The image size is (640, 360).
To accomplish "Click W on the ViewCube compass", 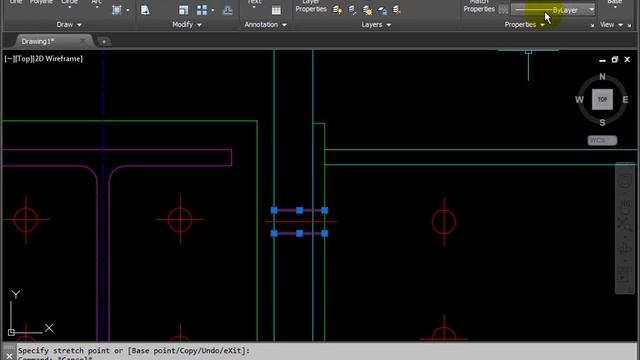I will coord(579,100).
